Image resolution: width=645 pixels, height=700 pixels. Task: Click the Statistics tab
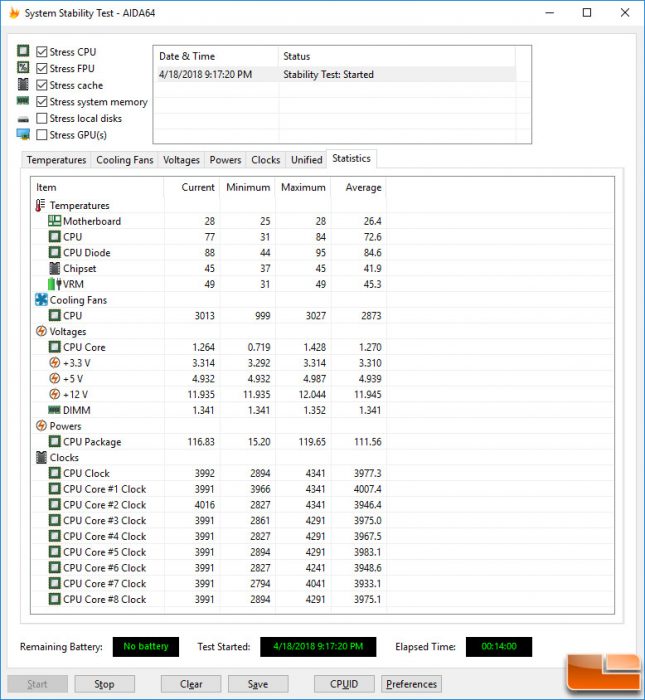[351, 158]
